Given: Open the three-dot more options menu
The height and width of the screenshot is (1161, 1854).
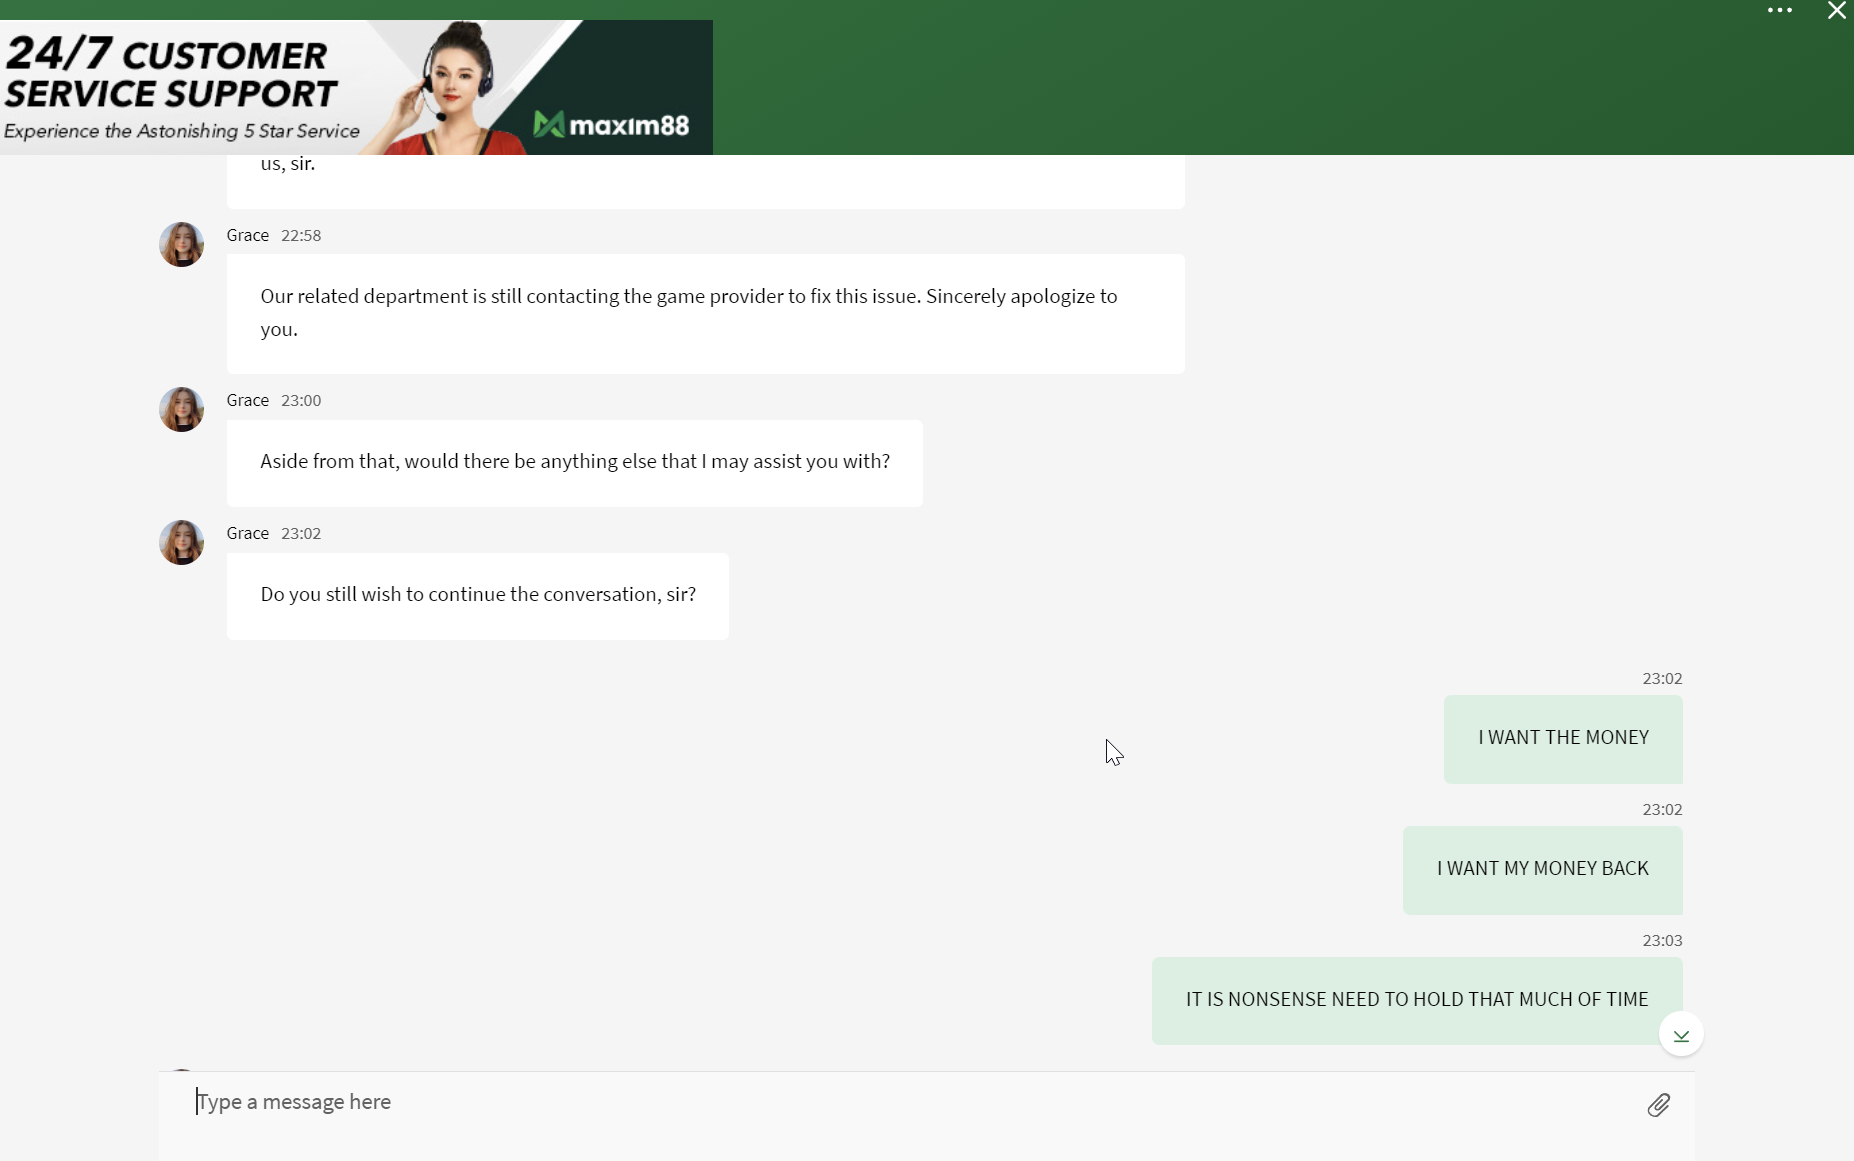Looking at the screenshot, I should (x=1779, y=11).
